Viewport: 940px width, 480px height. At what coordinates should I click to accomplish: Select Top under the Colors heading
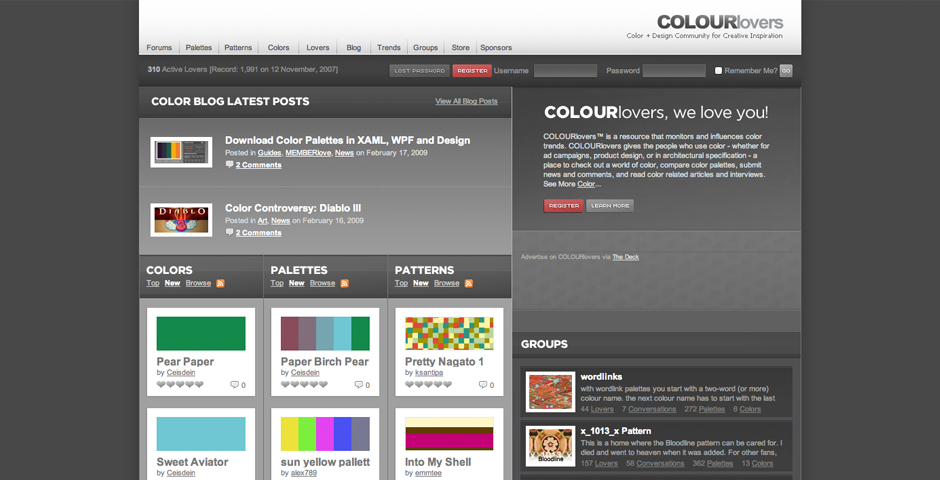(153, 283)
